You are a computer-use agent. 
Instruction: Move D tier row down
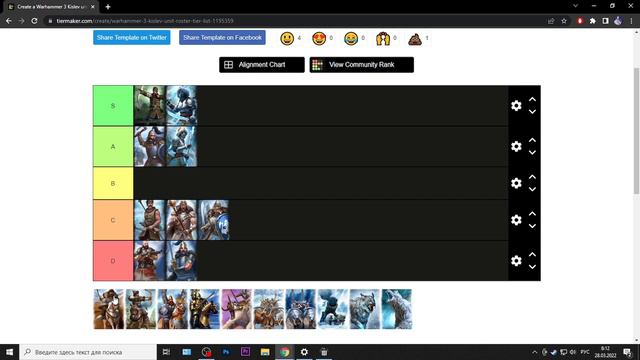pos(532,267)
